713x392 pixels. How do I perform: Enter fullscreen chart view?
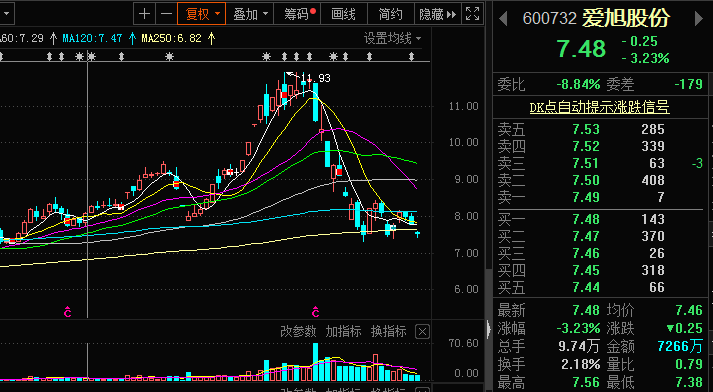point(472,14)
